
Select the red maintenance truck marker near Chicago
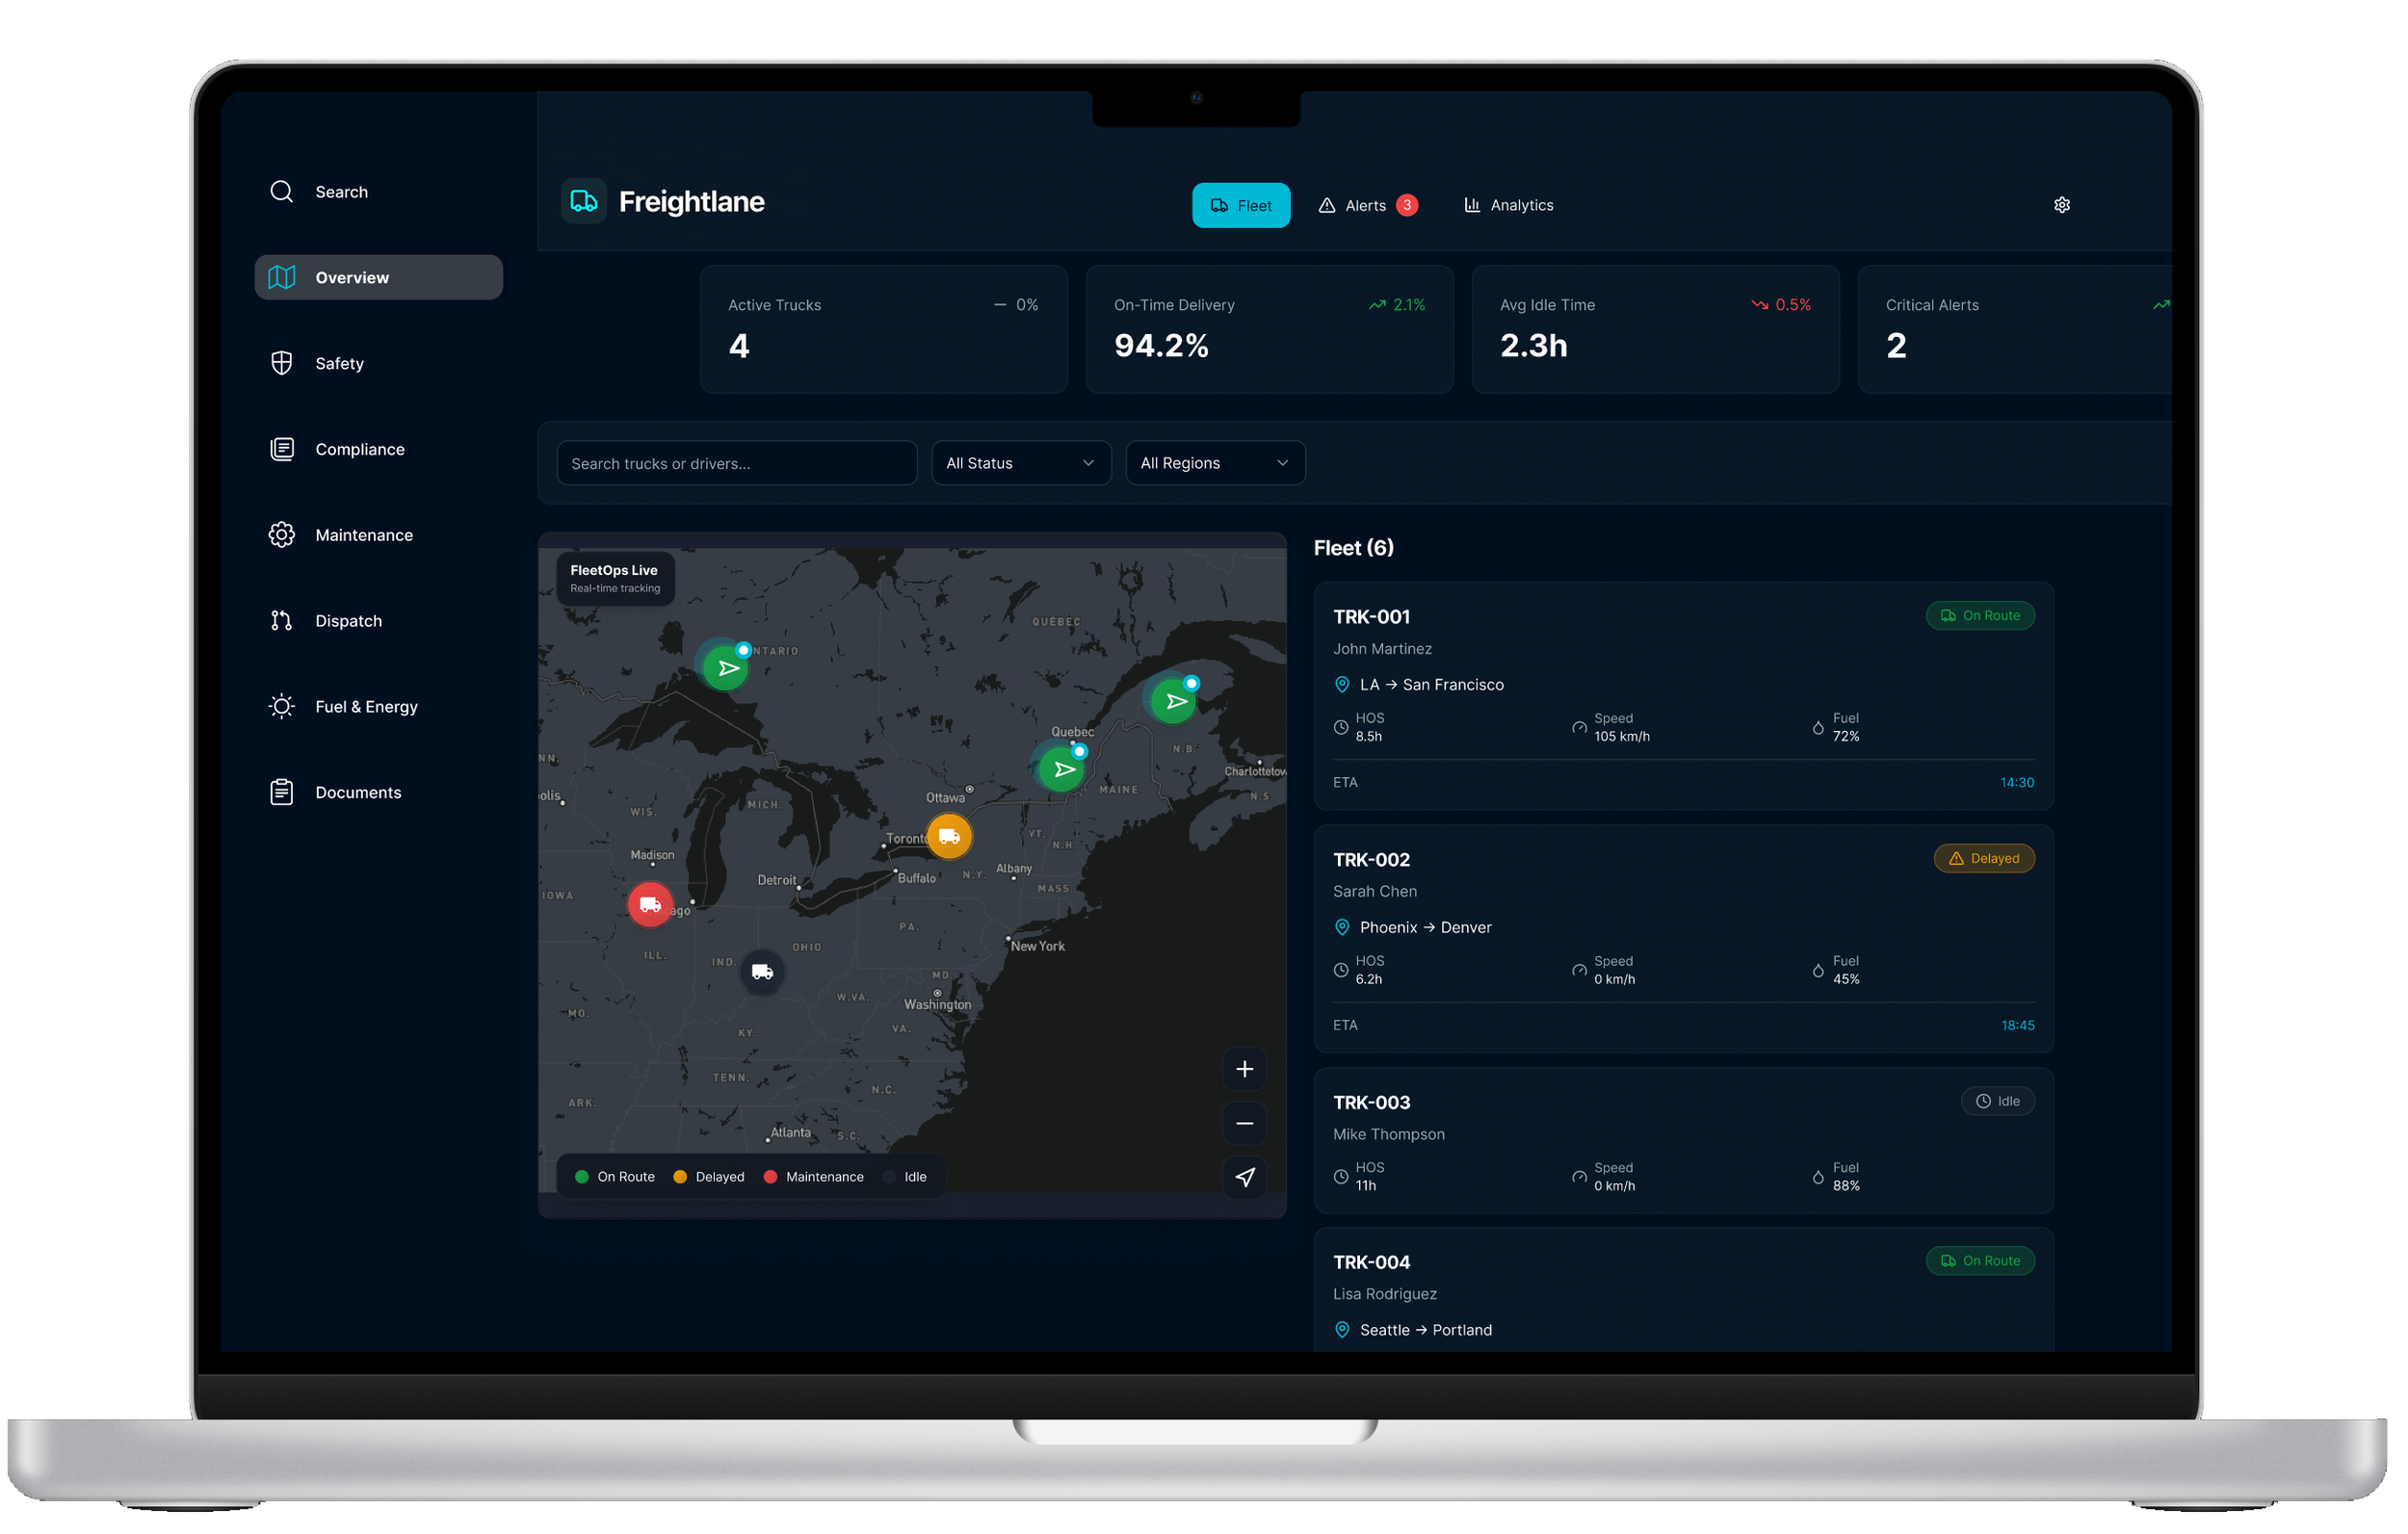650,904
